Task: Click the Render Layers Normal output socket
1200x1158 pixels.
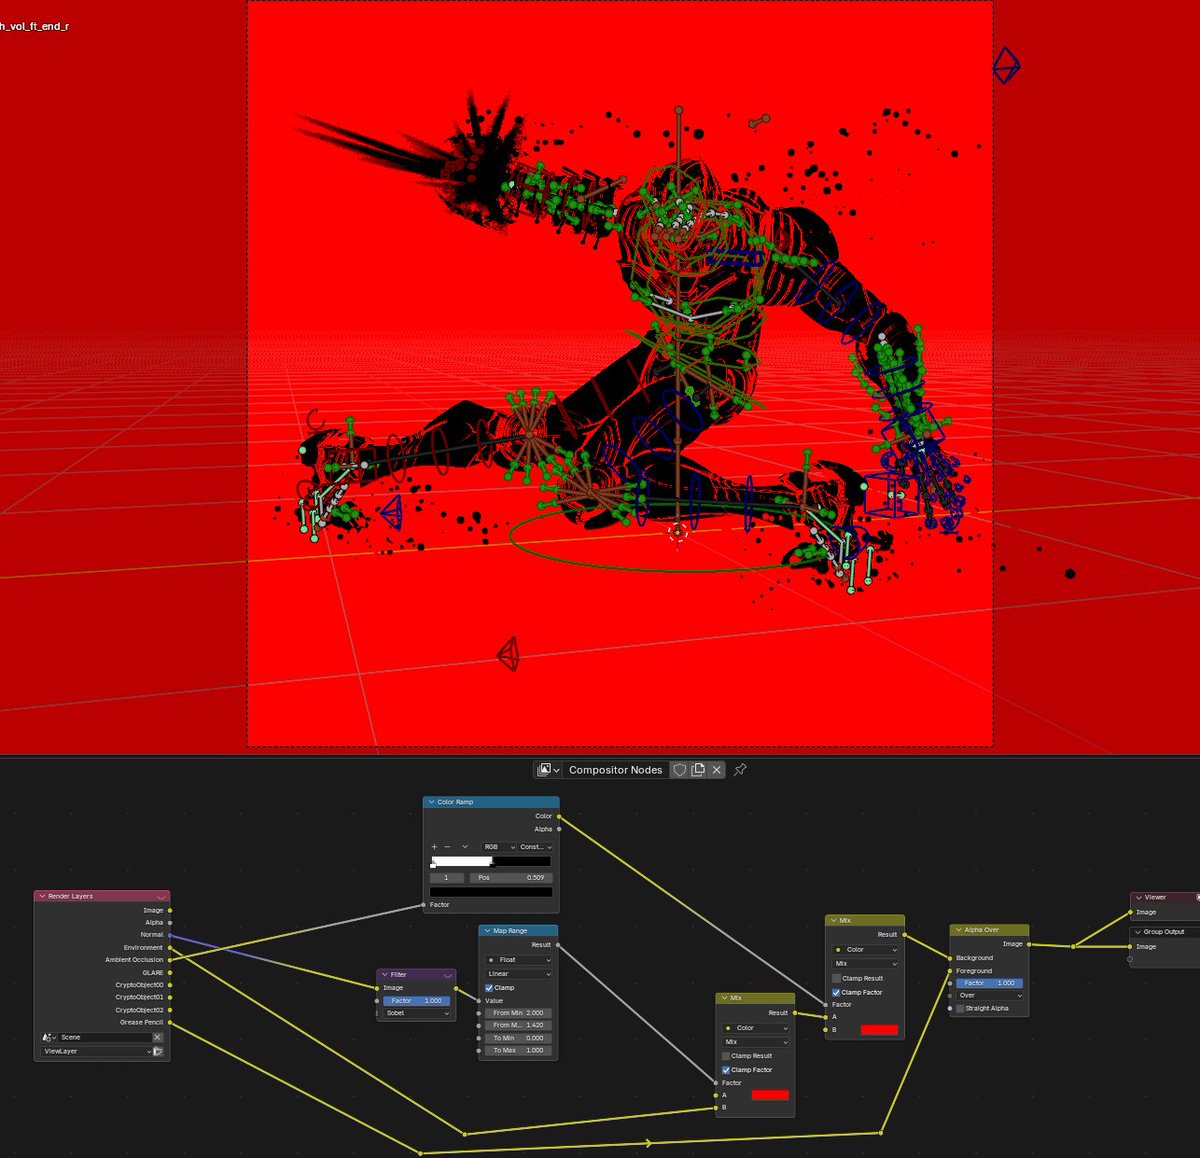Action: coord(170,935)
